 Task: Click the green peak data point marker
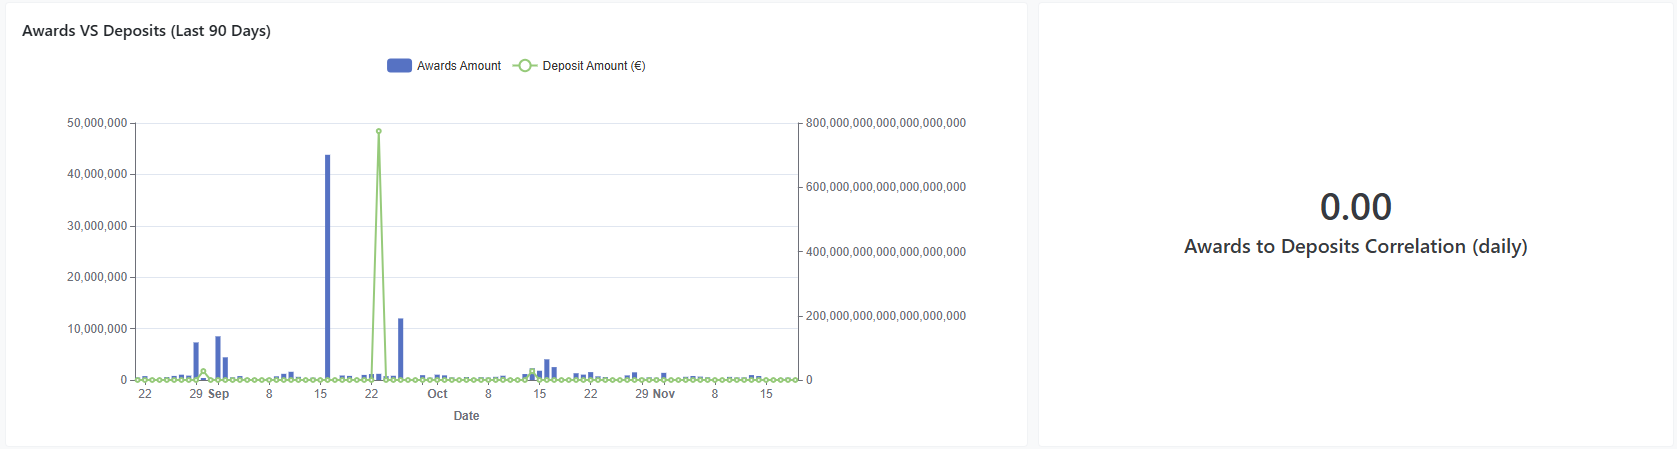tap(378, 131)
